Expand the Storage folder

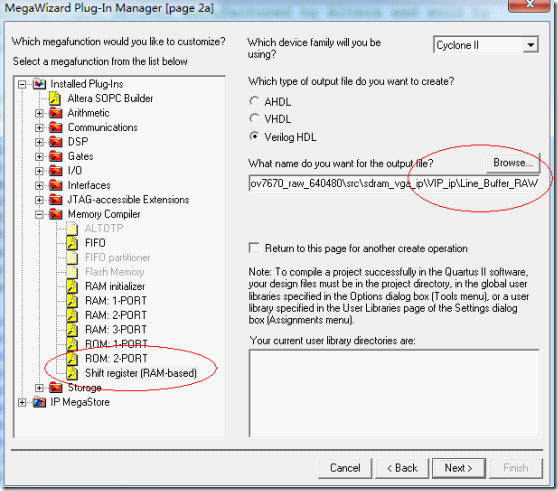click(x=39, y=388)
